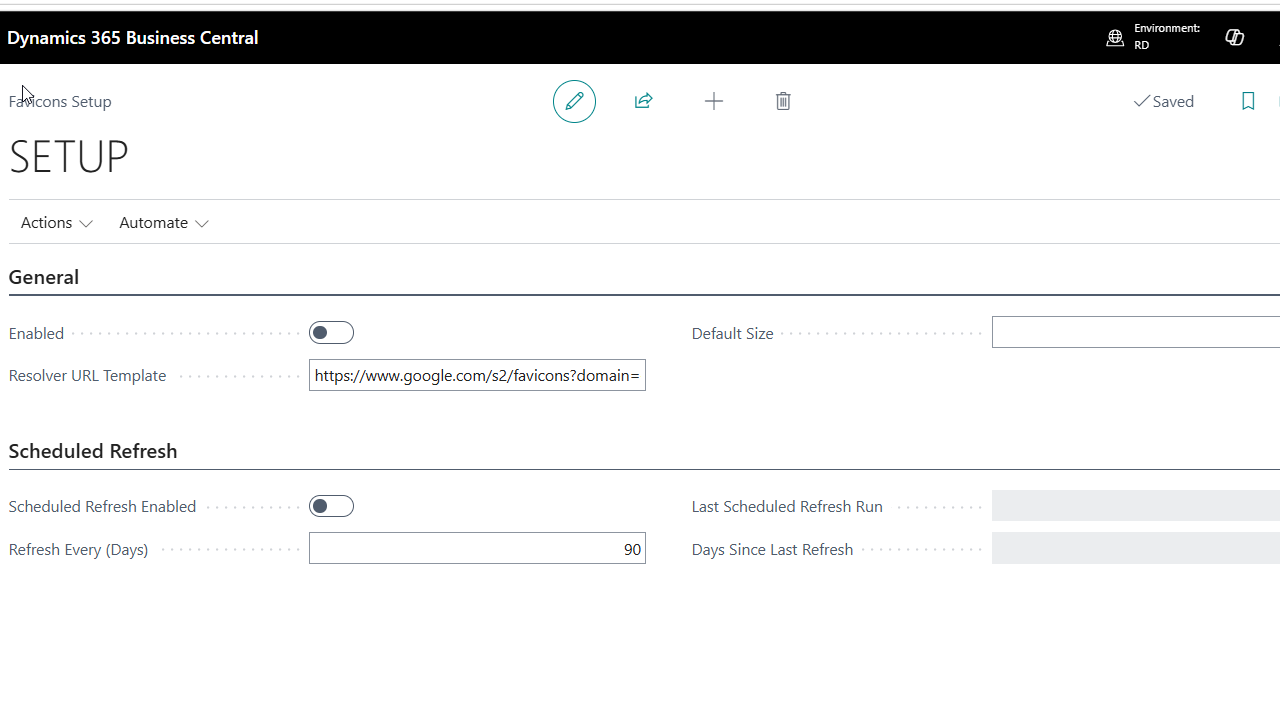Click Dynamics 365 Business Central title
The width and height of the screenshot is (1280, 720).
[x=133, y=38]
